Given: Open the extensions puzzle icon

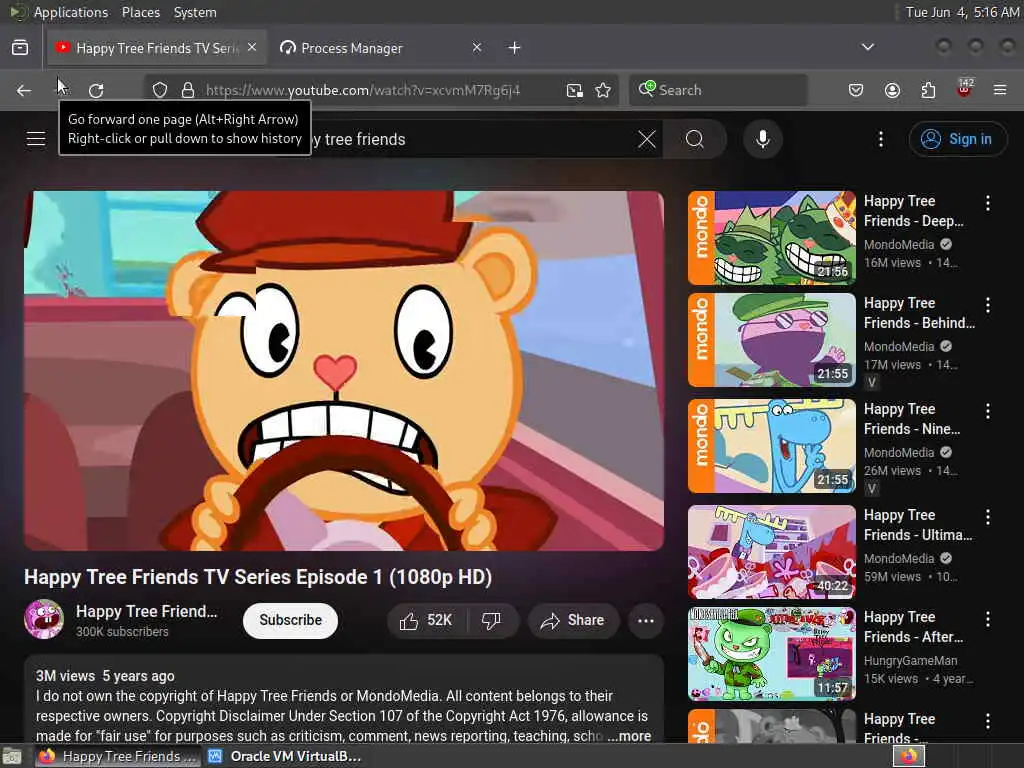Looking at the screenshot, I should (x=928, y=90).
